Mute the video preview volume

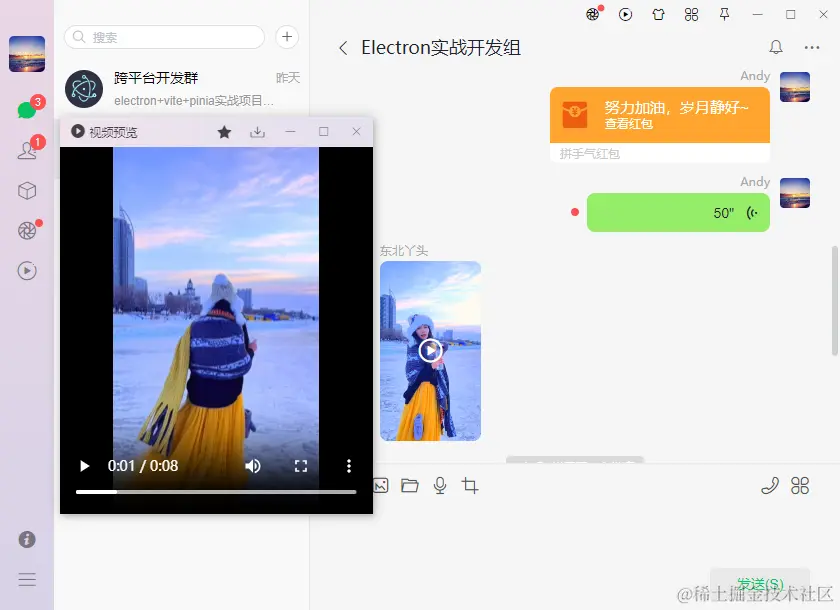[x=252, y=465]
